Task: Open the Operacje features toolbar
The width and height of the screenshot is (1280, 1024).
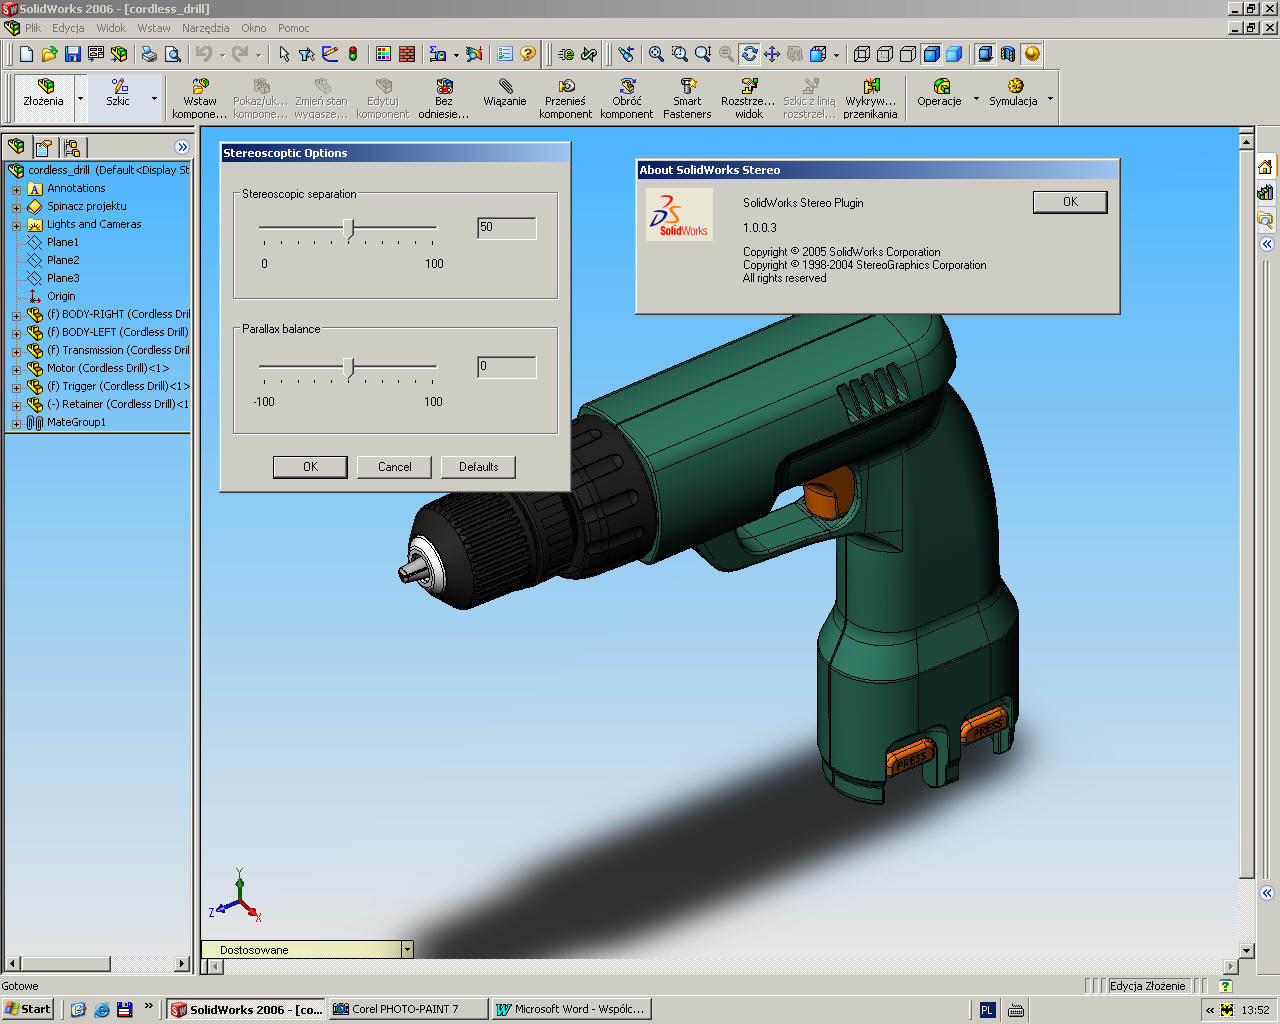Action: coord(939,92)
